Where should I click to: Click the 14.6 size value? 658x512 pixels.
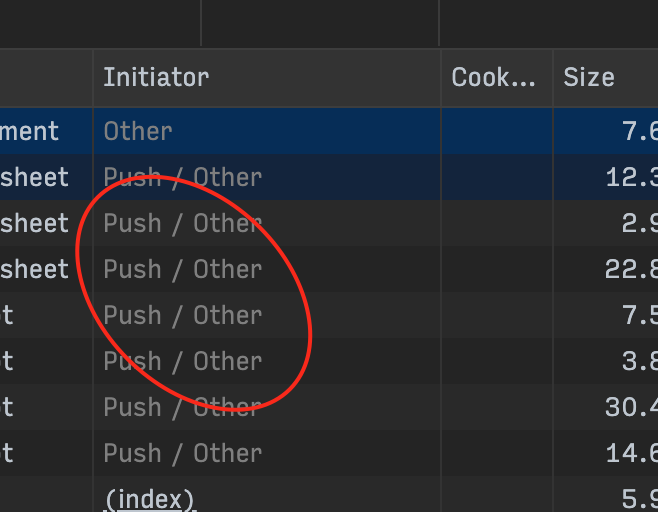632,454
